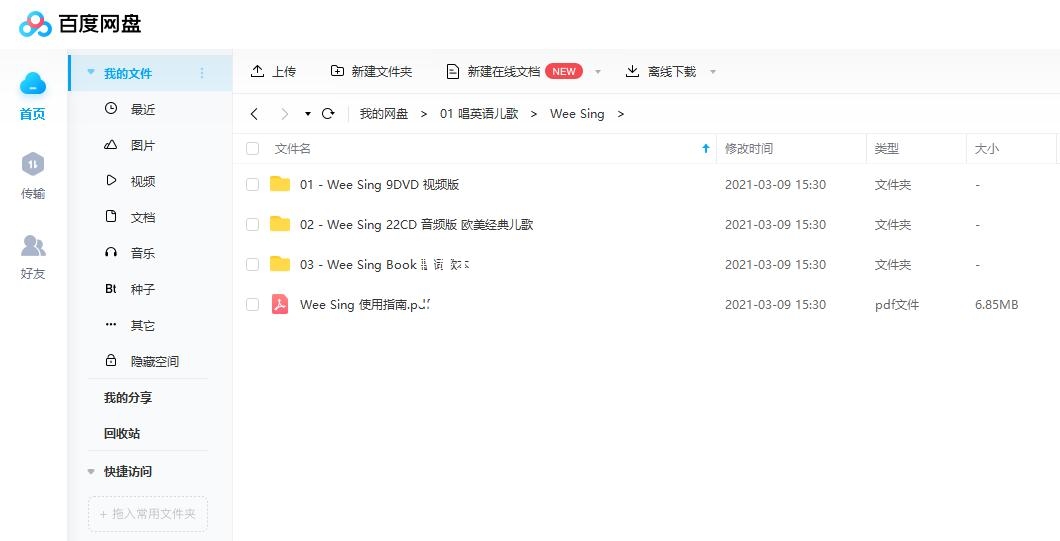Open 我的分享 in the sidebar
Image resolution: width=1060 pixels, height=541 pixels.
coord(128,398)
